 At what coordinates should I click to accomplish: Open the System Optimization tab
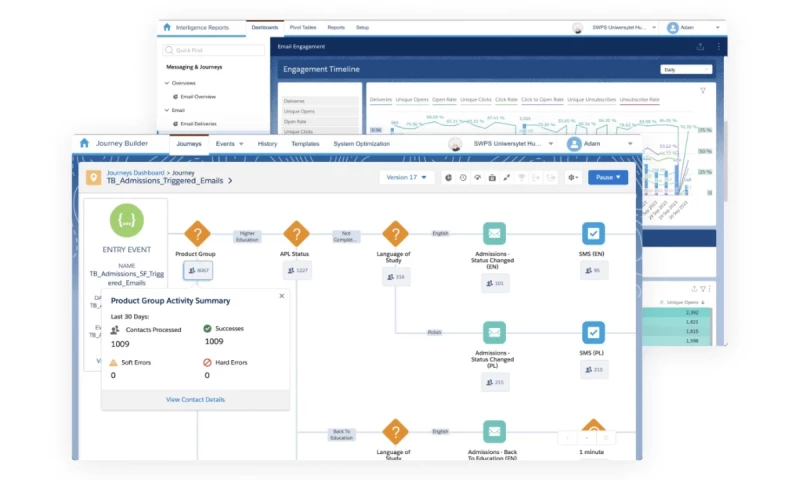[361, 144]
